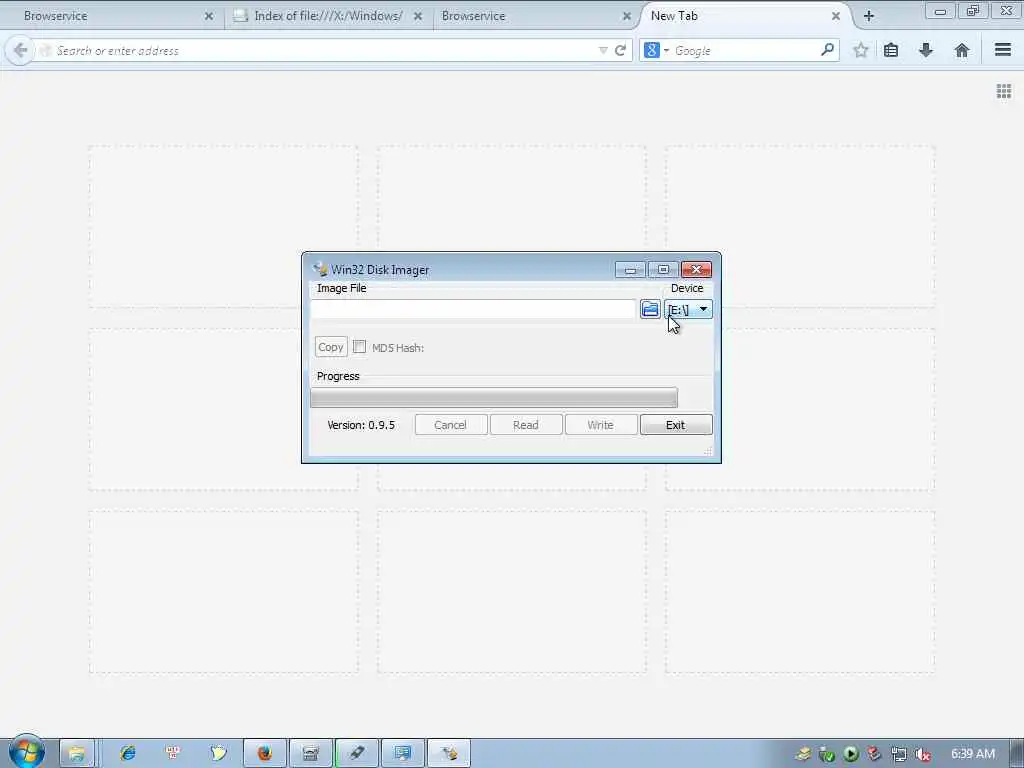
Task: Open the Firefox hamburger menu
Action: pyautogui.click(x=1003, y=50)
